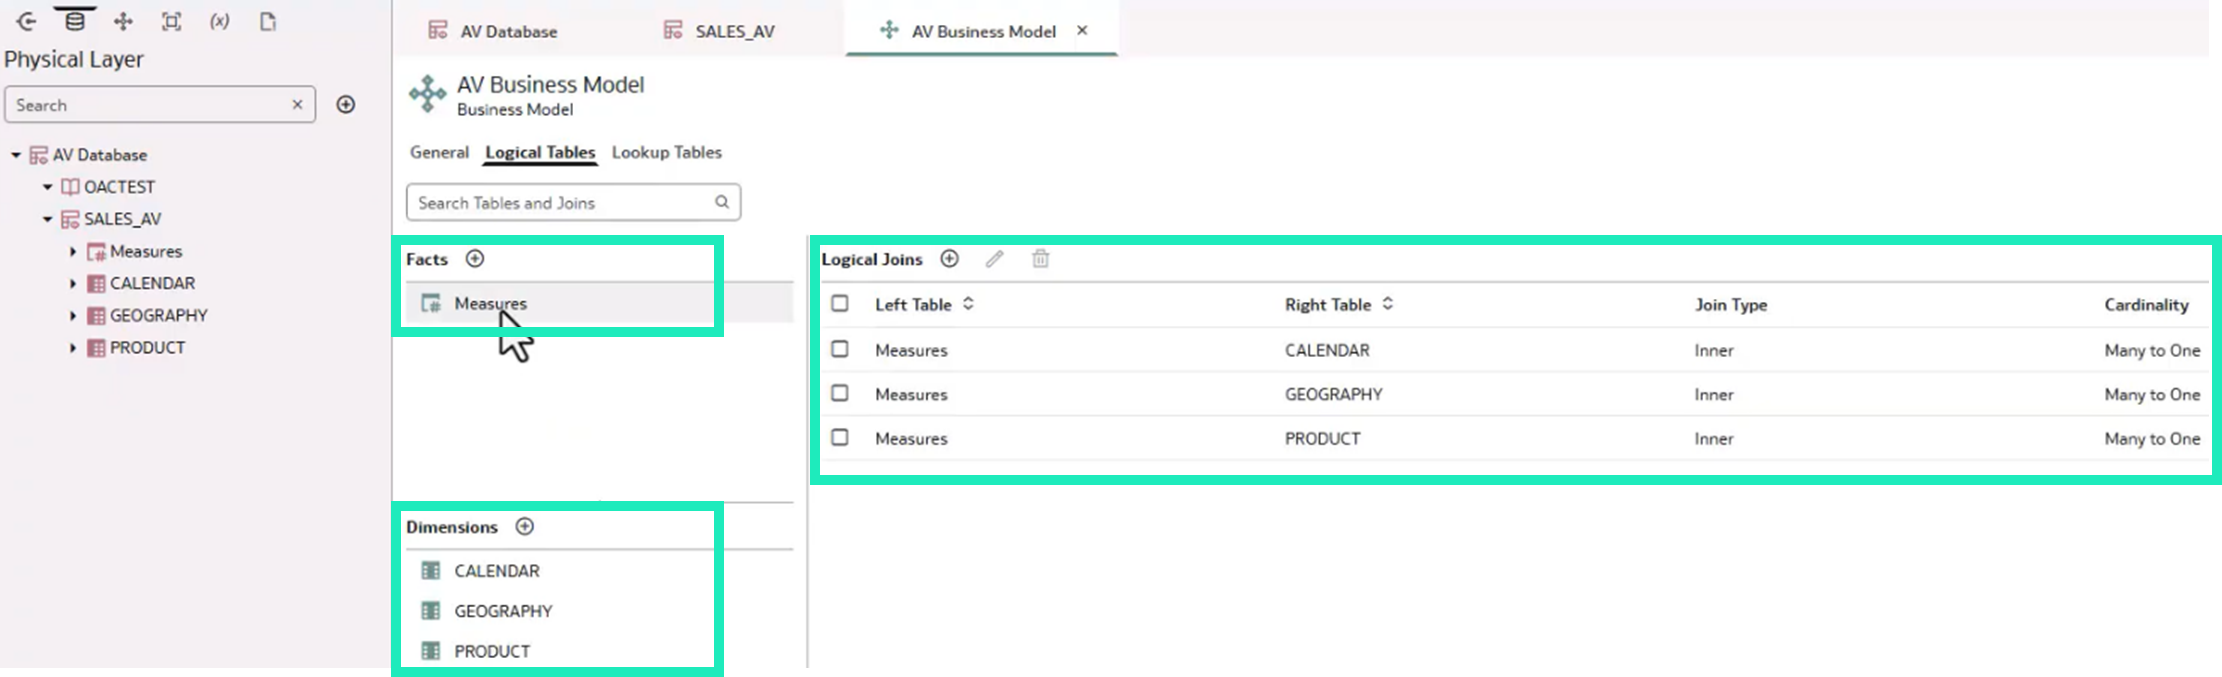Click the Inner join type in CALENDAR row

point(1714,350)
